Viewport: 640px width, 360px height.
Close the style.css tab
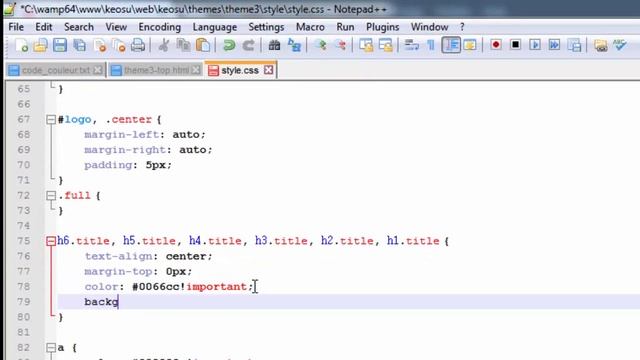(268, 70)
